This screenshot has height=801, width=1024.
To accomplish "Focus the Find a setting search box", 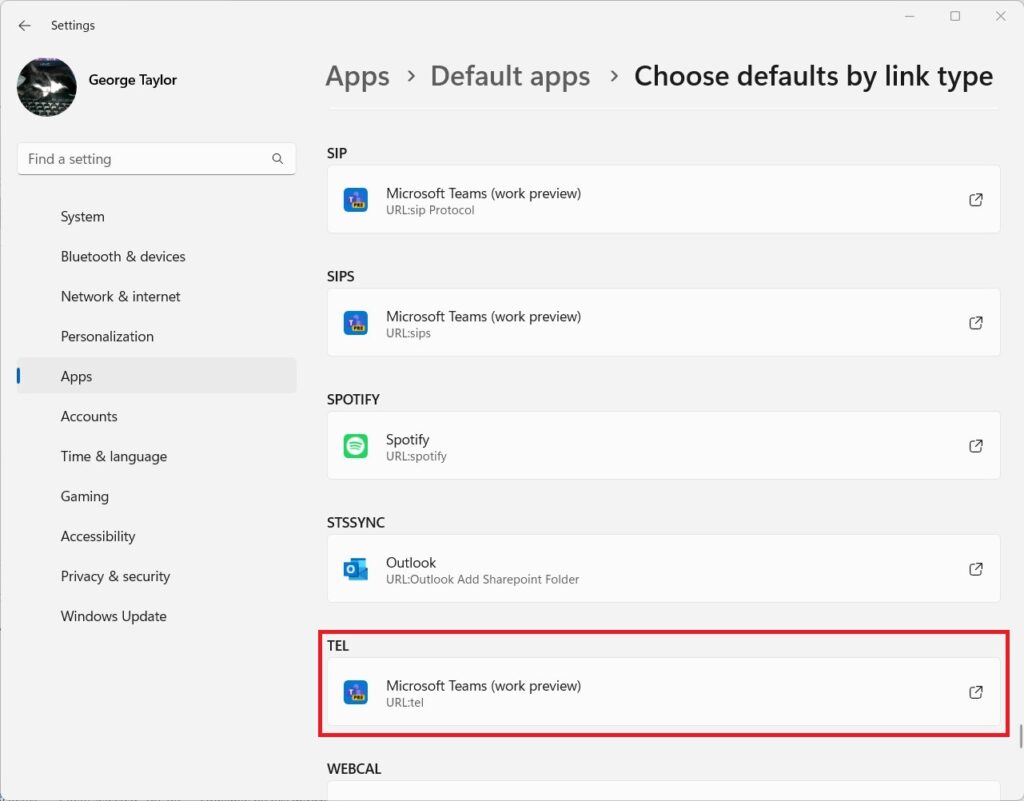I will 156,159.
